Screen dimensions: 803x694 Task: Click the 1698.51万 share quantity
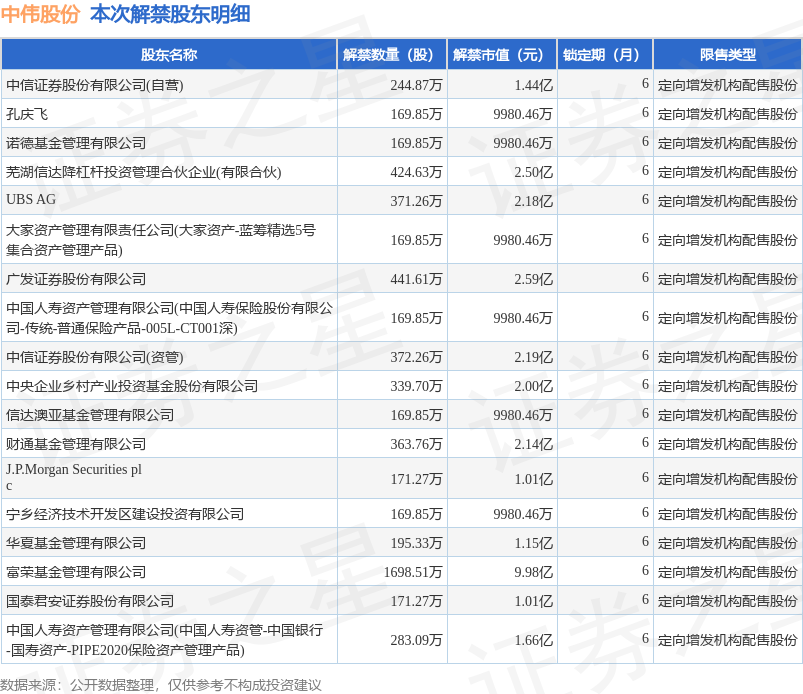(x=413, y=572)
